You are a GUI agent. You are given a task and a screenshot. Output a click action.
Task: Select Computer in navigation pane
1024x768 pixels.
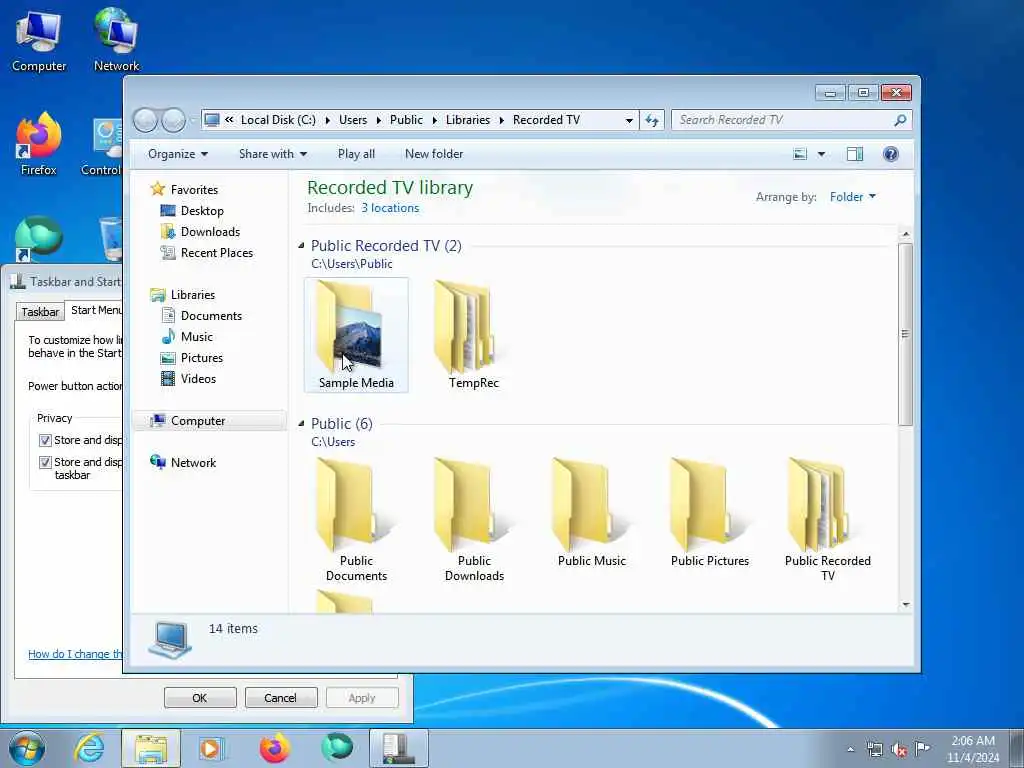pyautogui.click(x=210, y=421)
